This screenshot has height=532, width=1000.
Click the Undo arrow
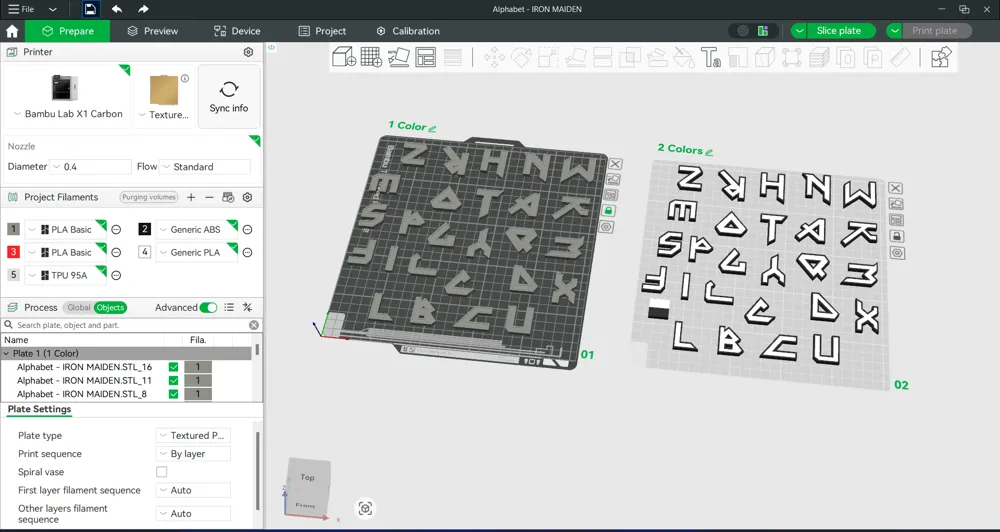(x=117, y=10)
